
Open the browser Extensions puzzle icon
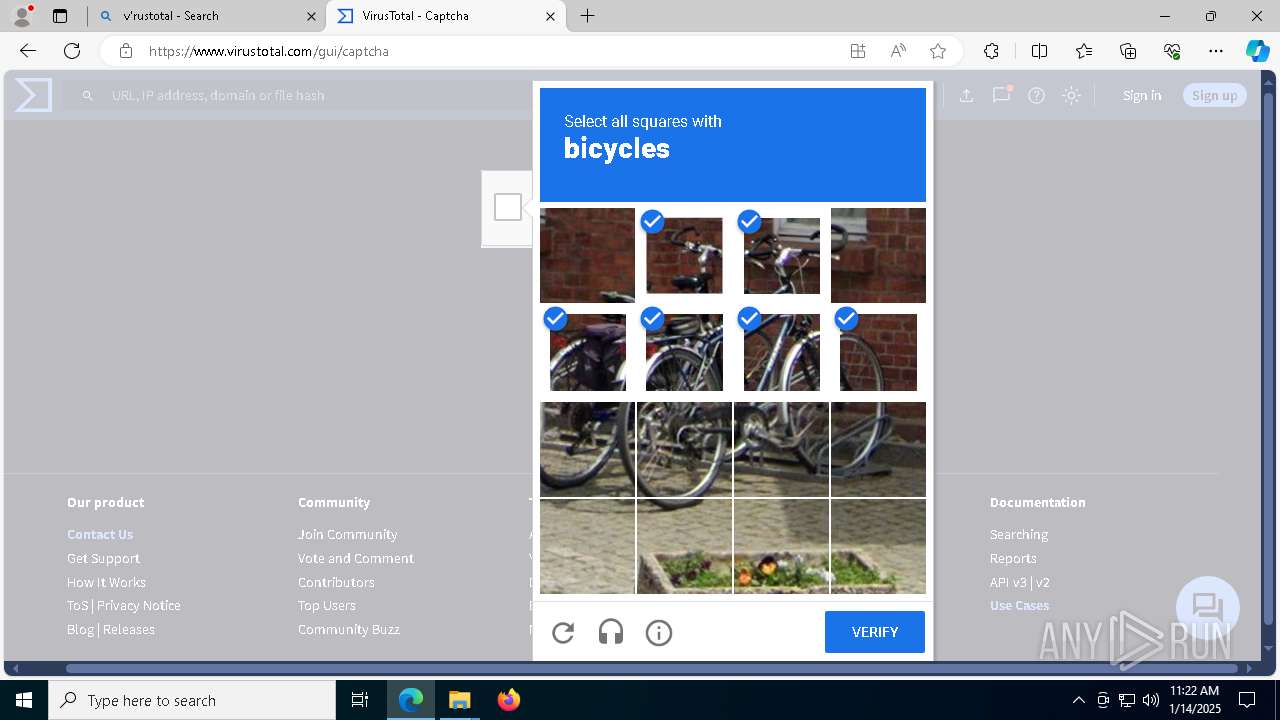click(991, 51)
